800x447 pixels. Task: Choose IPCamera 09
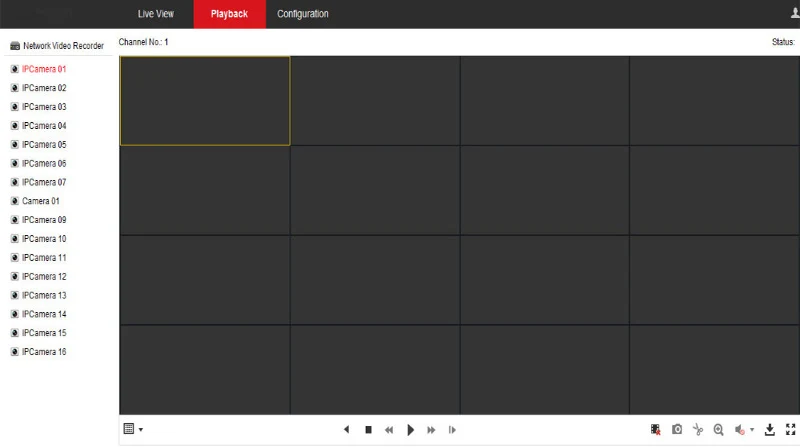click(x=44, y=220)
